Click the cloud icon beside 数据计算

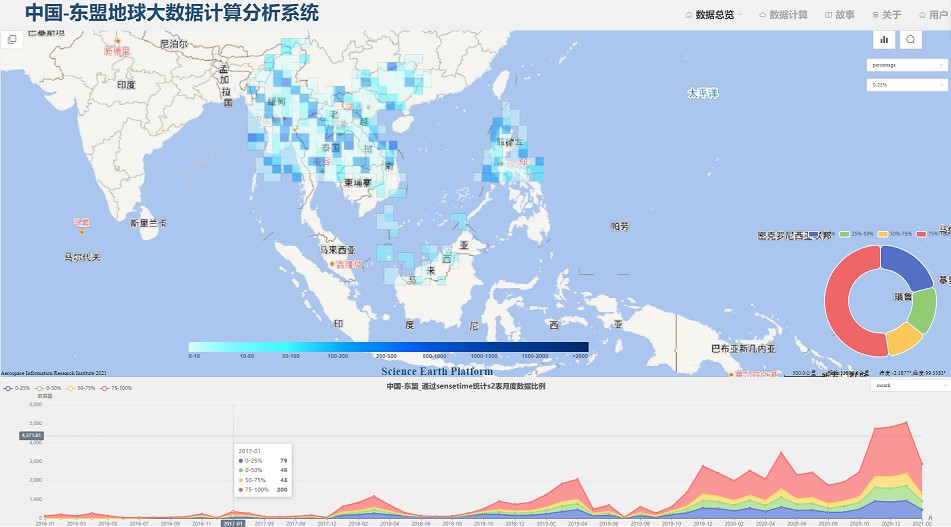pyautogui.click(x=763, y=15)
